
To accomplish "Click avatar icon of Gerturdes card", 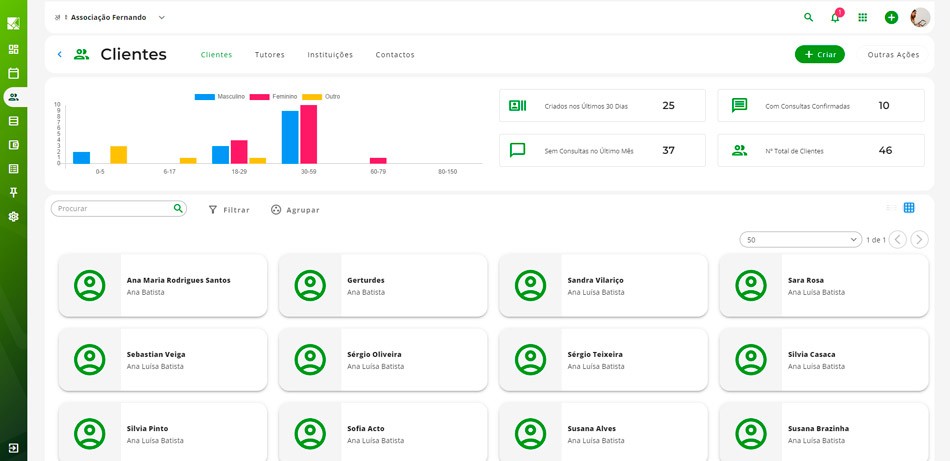I will pyautogui.click(x=310, y=285).
